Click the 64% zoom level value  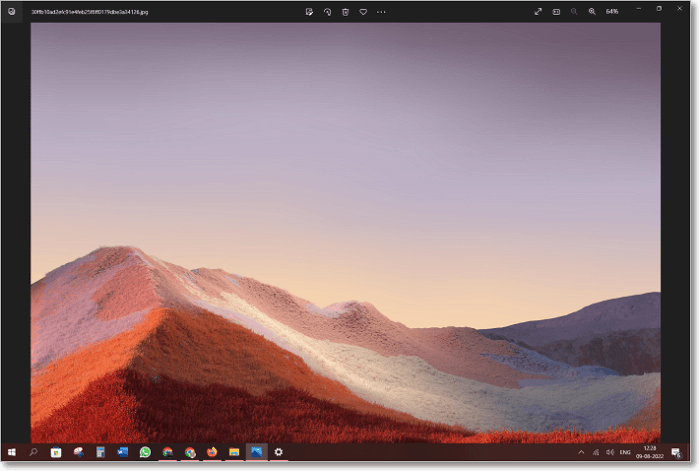[612, 12]
